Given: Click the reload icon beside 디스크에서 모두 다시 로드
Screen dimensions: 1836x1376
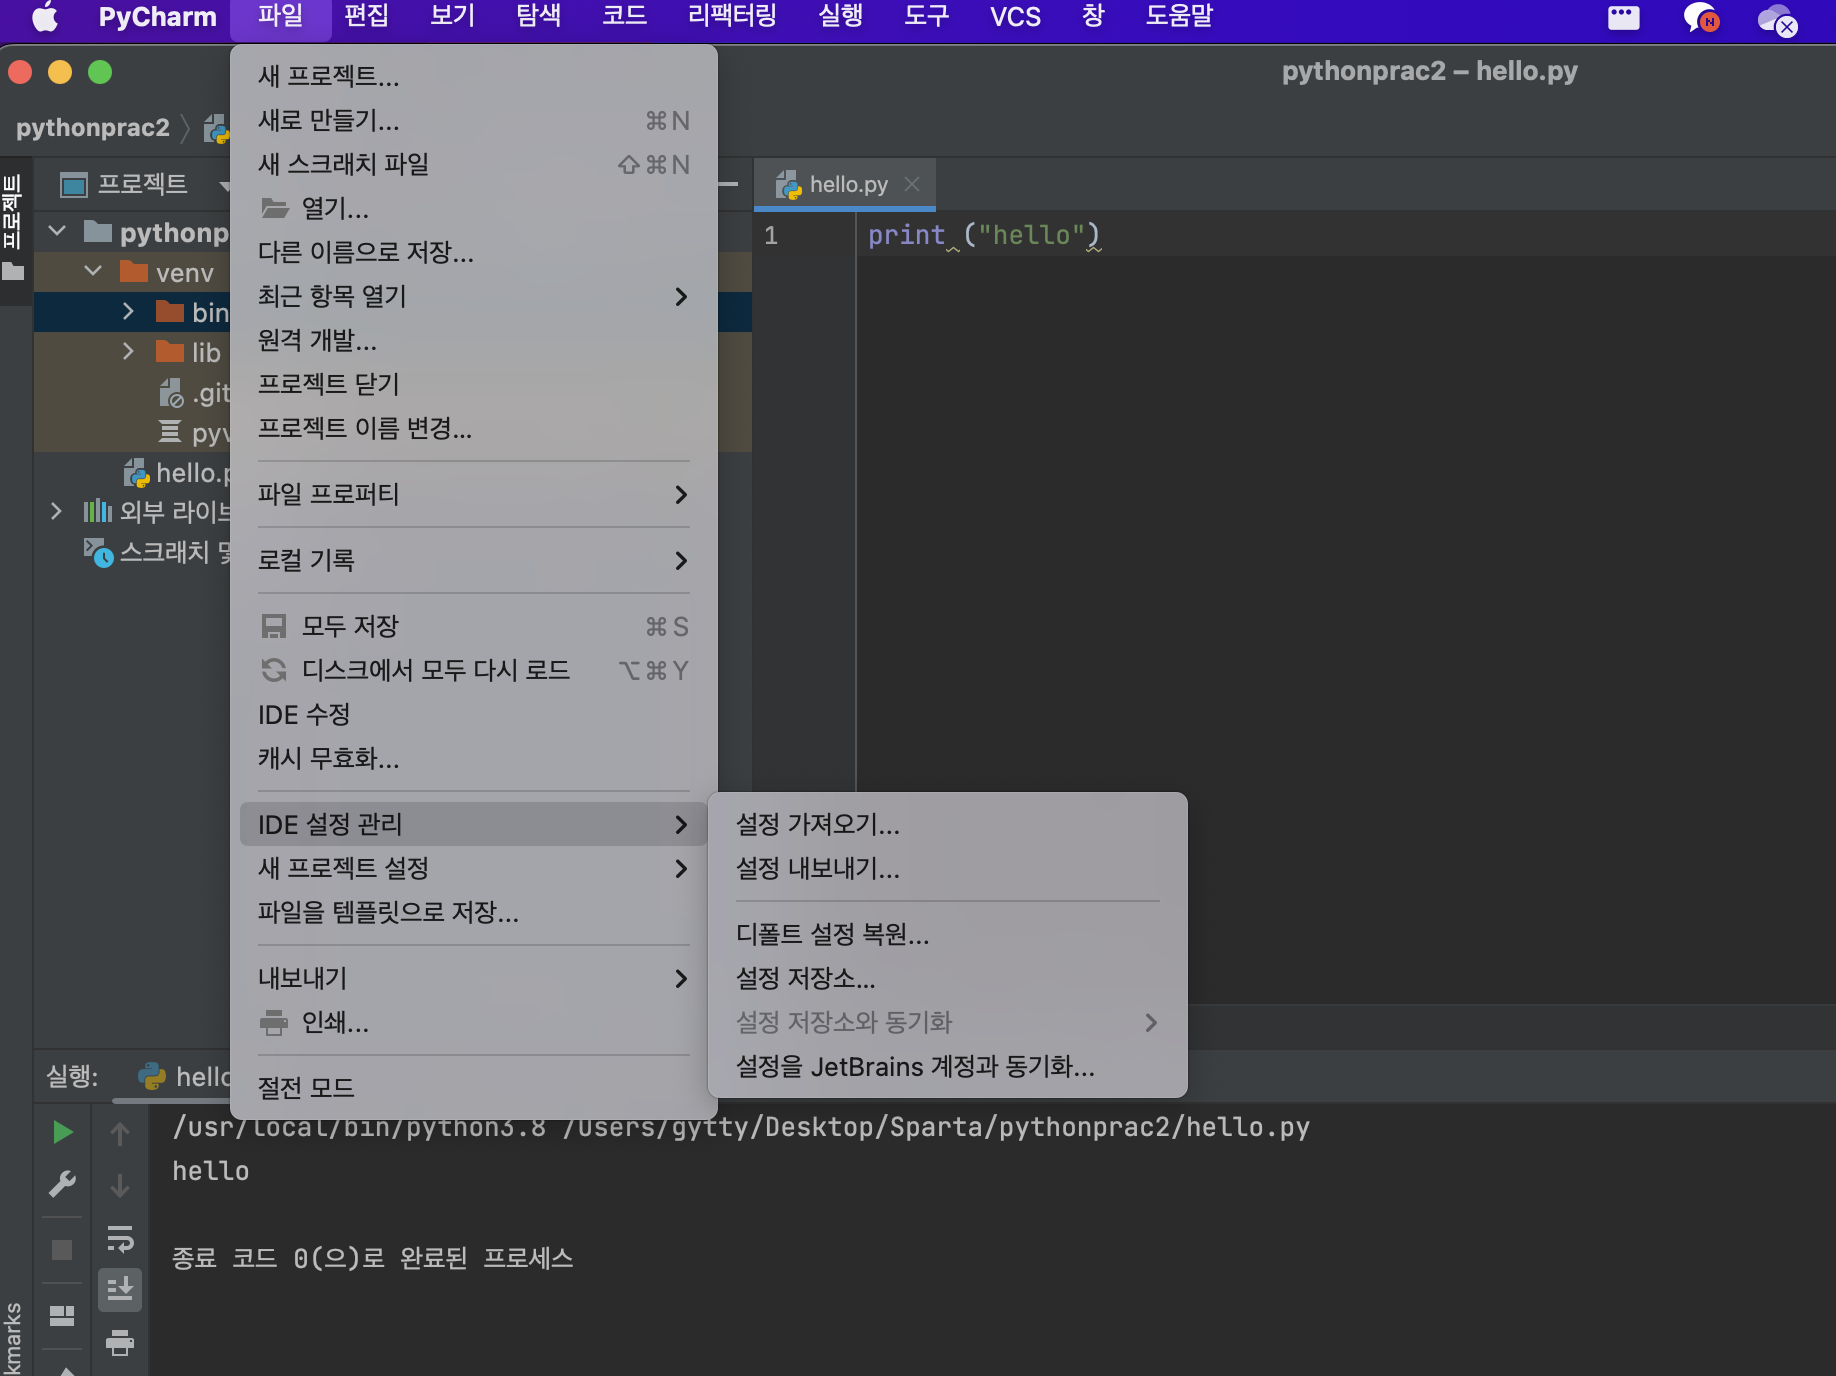Looking at the screenshot, I should pyautogui.click(x=273, y=670).
